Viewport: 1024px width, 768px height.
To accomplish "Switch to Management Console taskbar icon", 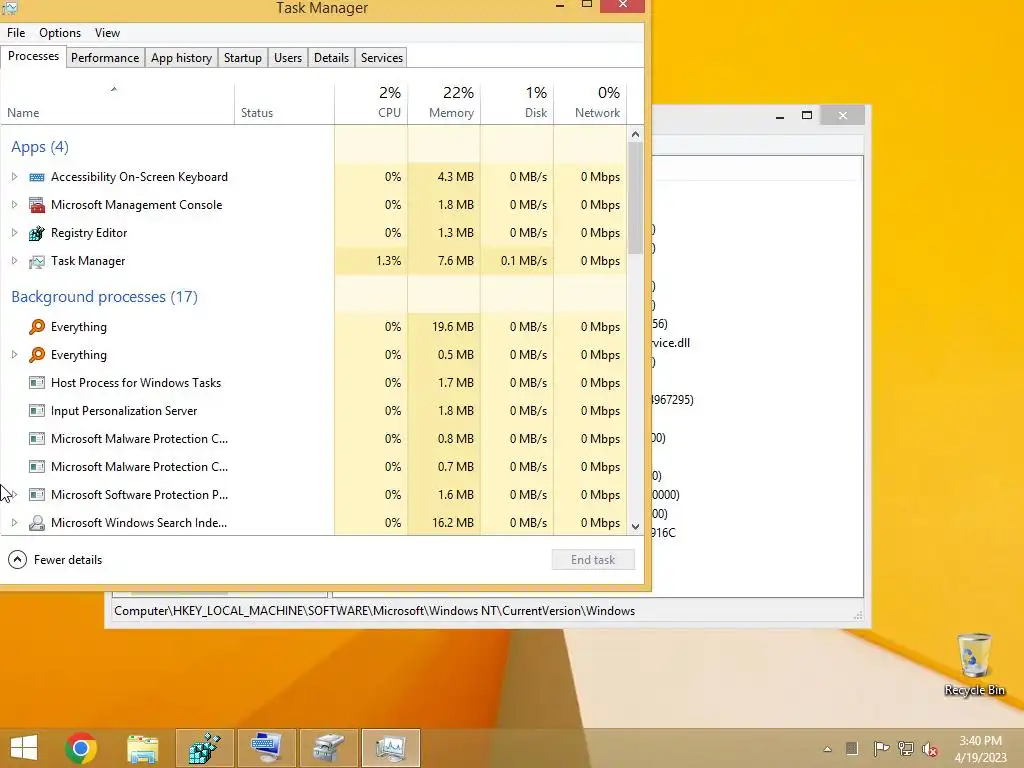I will pos(328,748).
